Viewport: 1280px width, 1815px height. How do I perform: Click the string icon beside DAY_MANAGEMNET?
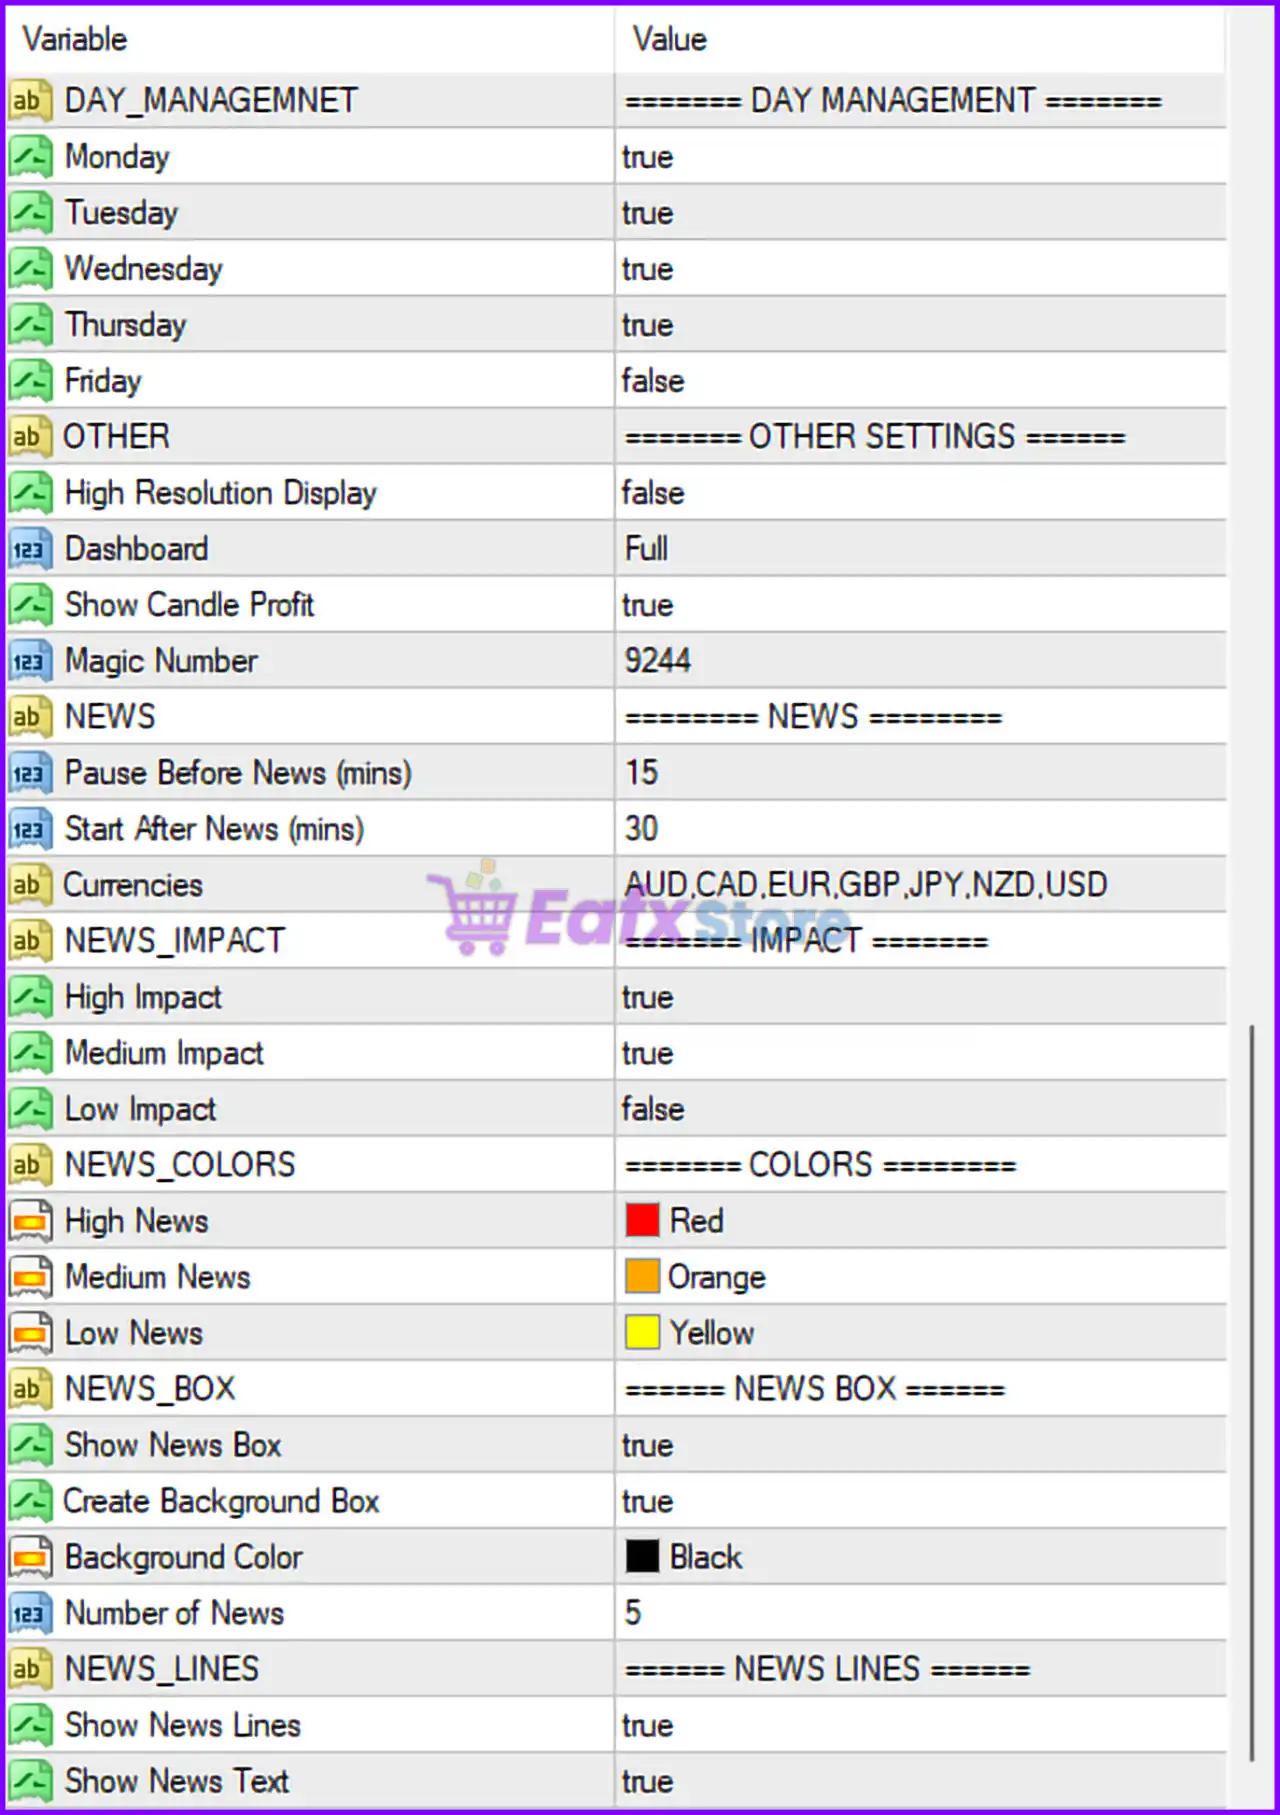click(x=30, y=100)
